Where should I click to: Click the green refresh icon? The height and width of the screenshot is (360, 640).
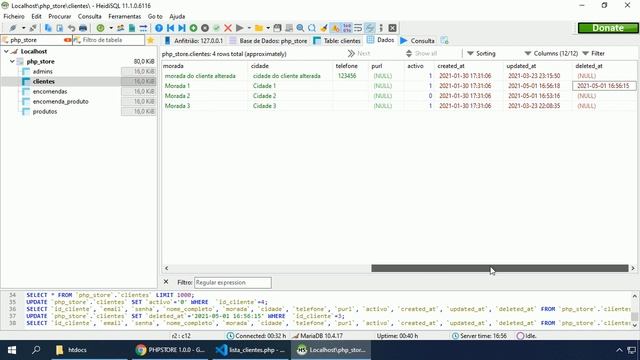[x=100, y=28]
